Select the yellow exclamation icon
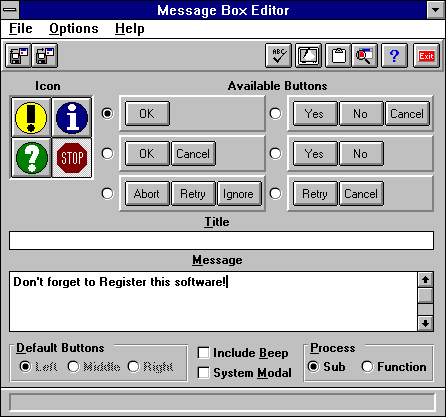The image size is (446, 417). [x=31, y=117]
